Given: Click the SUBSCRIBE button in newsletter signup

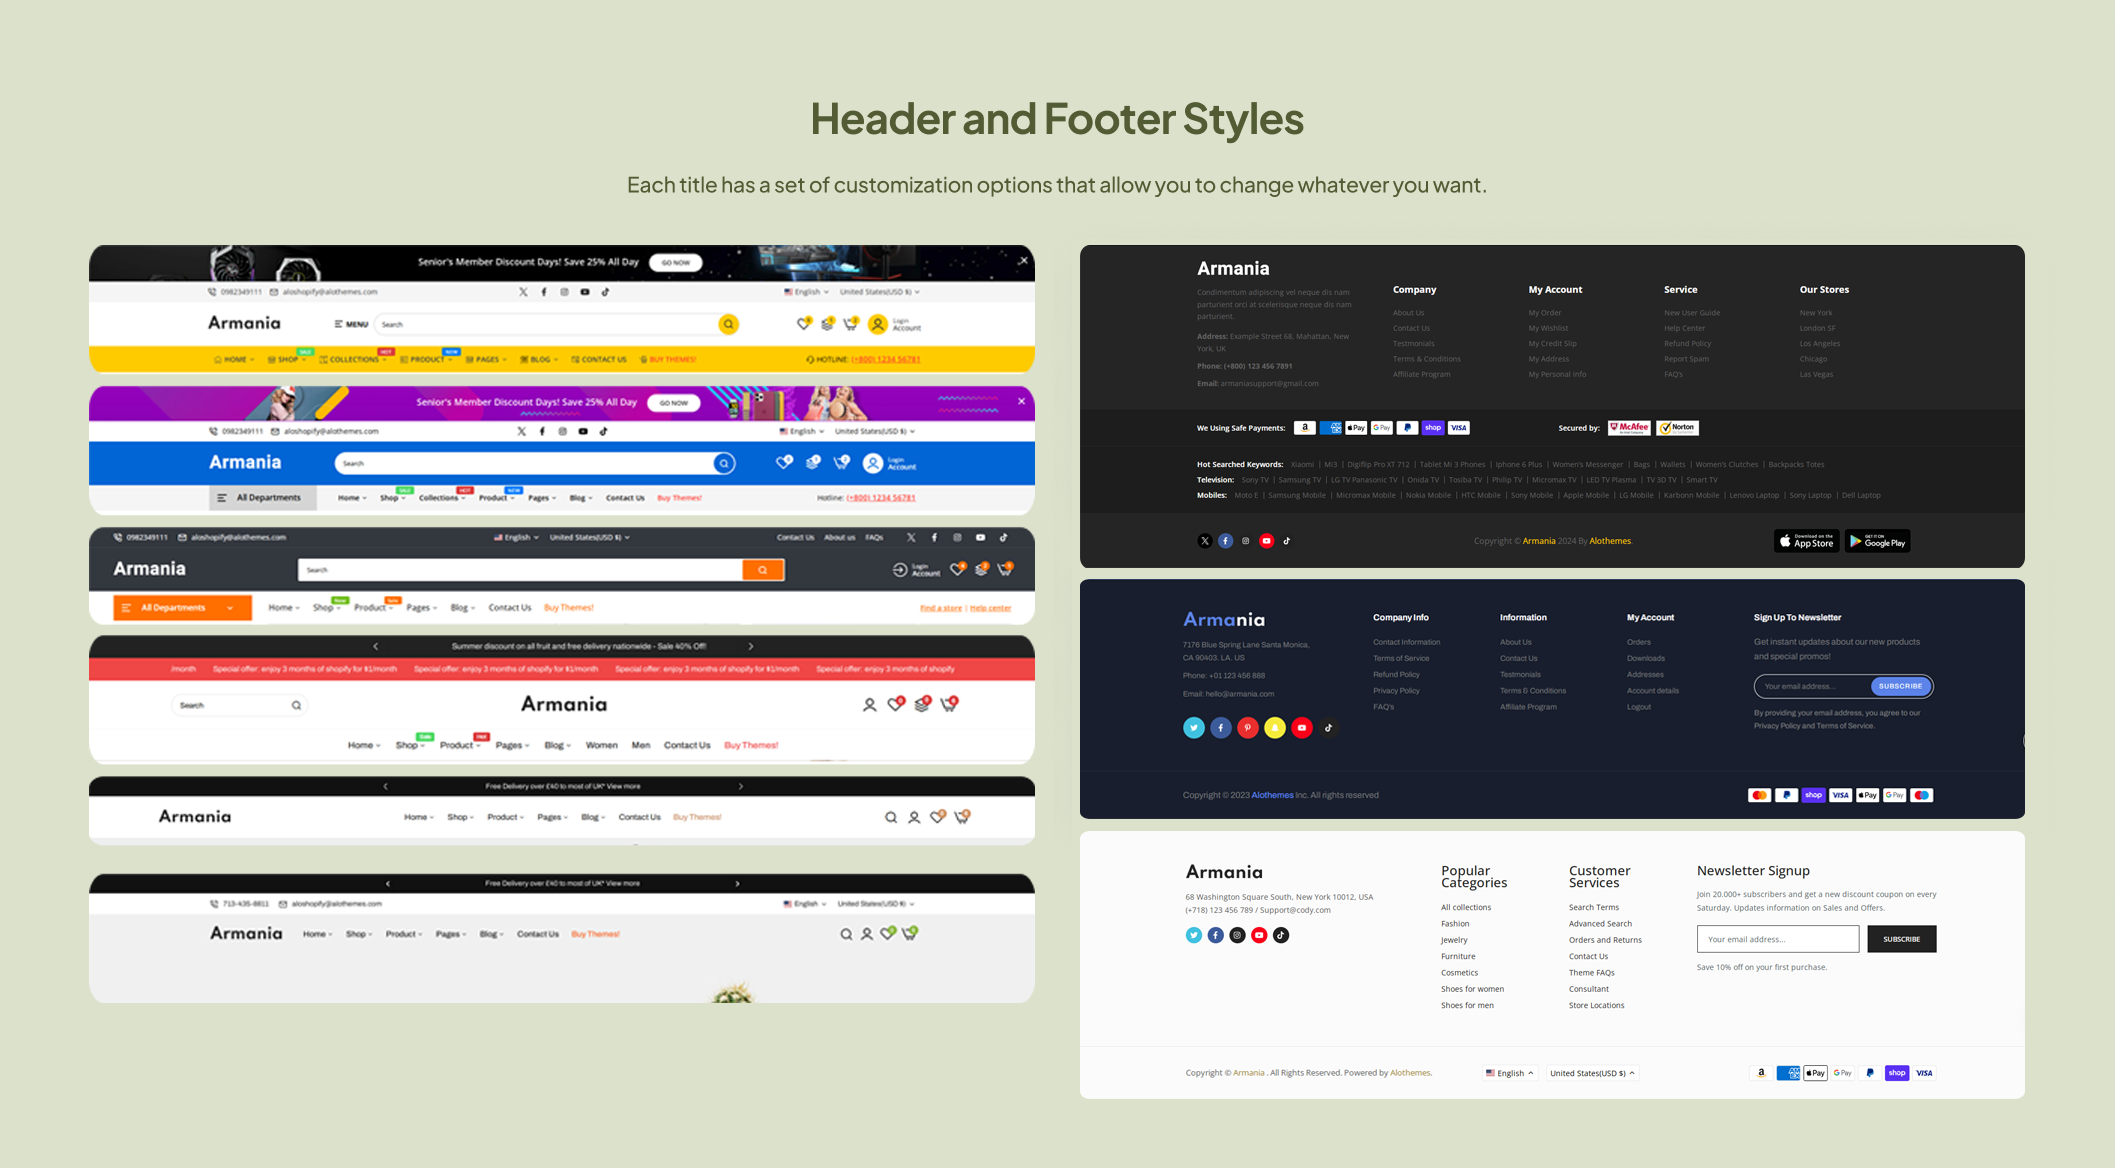Looking at the screenshot, I should pyautogui.click(x=1901, y=938).
